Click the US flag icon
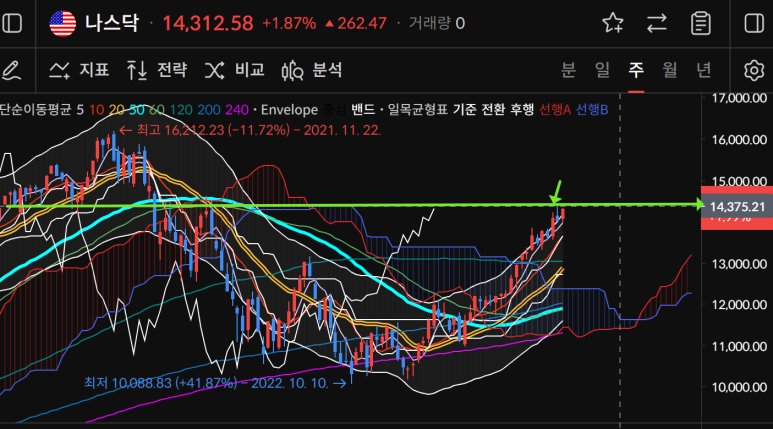 pyautogui.click(x=63, y=23)
